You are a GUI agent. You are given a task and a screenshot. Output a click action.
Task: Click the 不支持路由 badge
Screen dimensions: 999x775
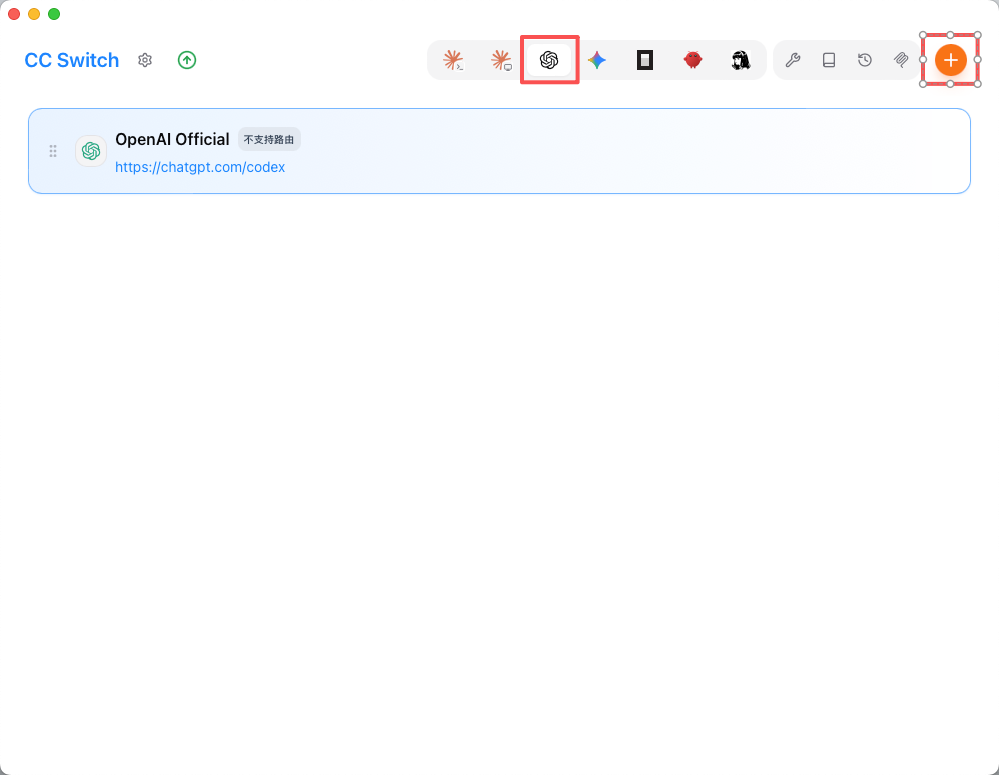(x=269, y=140)
